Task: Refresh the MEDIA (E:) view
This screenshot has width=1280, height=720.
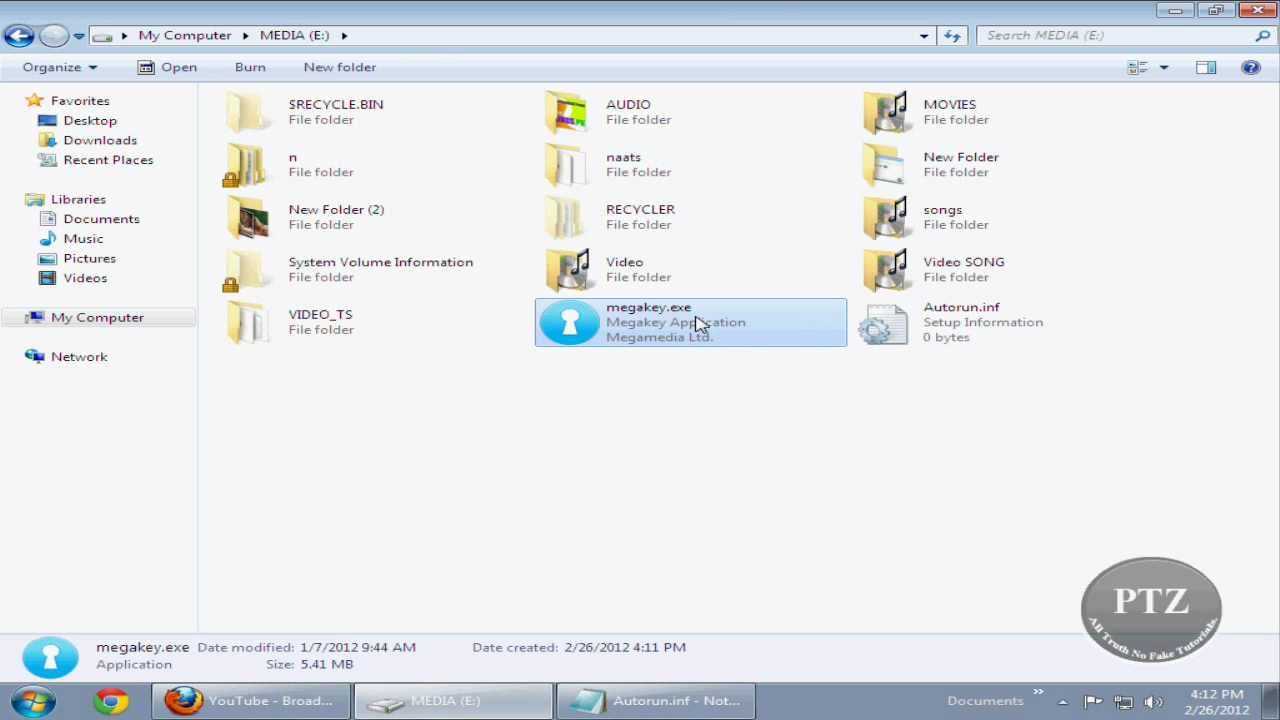Action: pos(951,35)
